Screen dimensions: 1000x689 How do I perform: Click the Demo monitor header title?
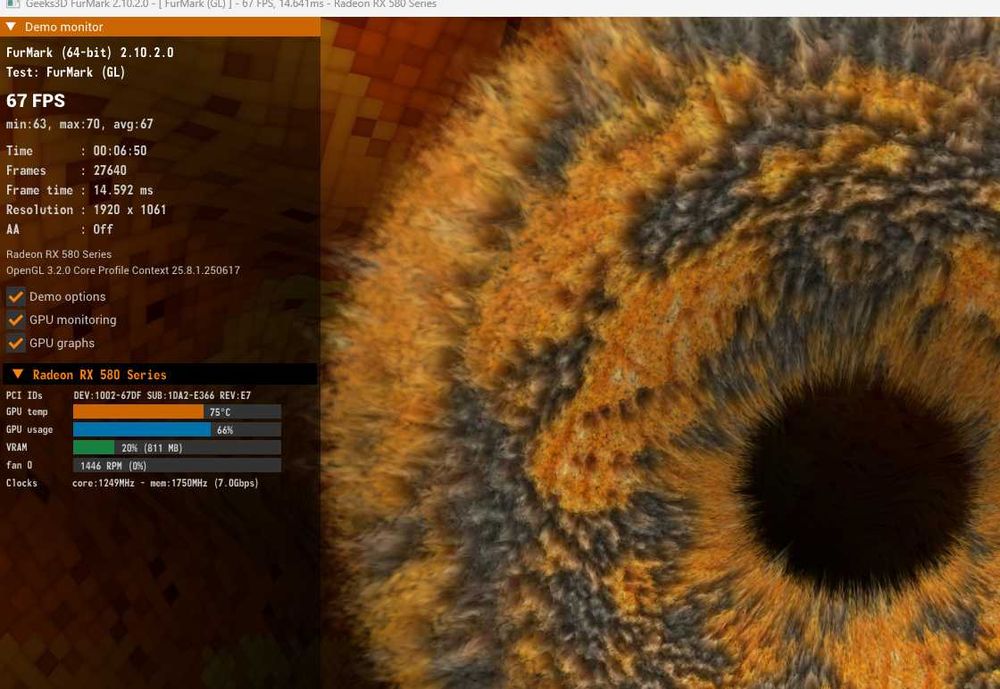pos(64,27)
